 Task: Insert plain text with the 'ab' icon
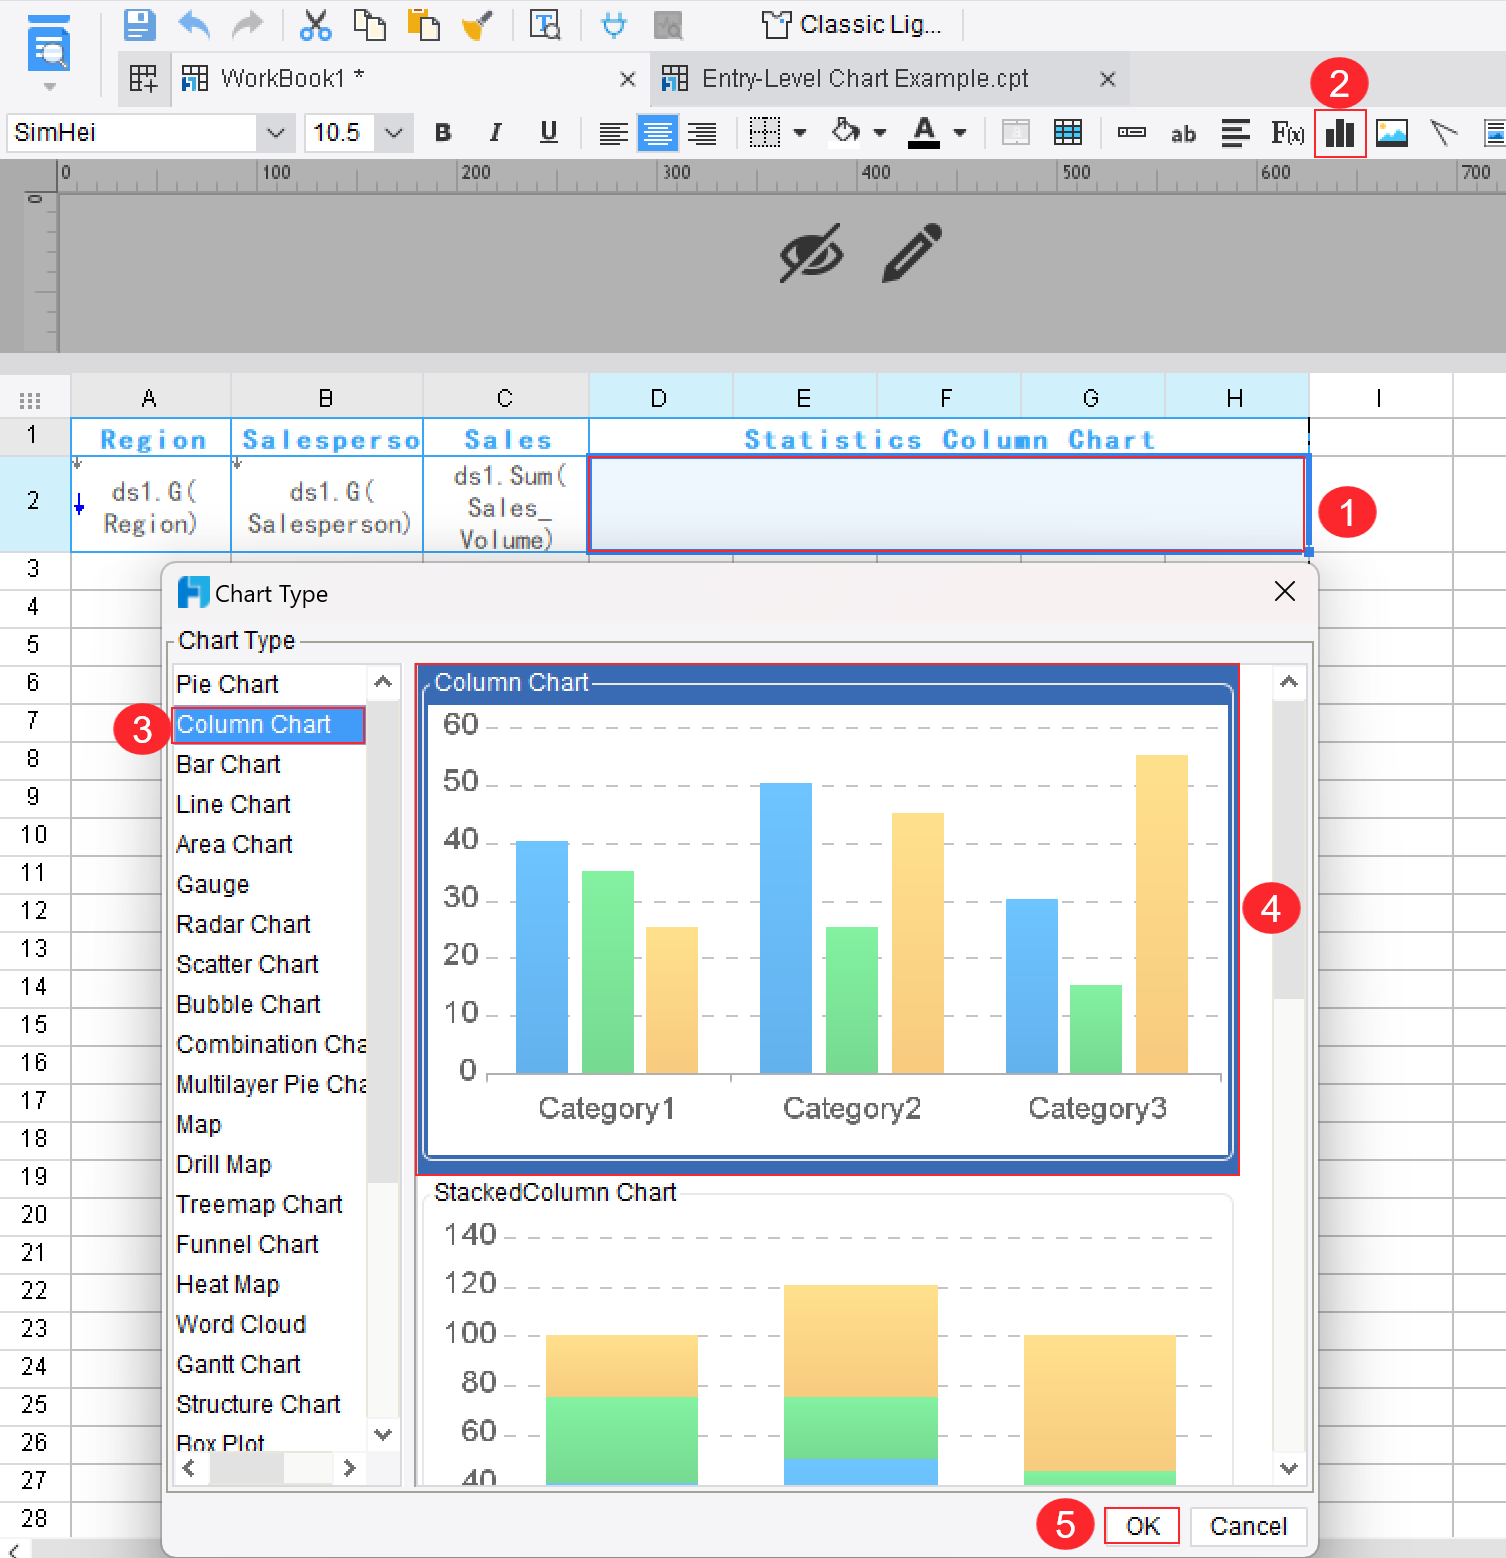point(1183,133)
